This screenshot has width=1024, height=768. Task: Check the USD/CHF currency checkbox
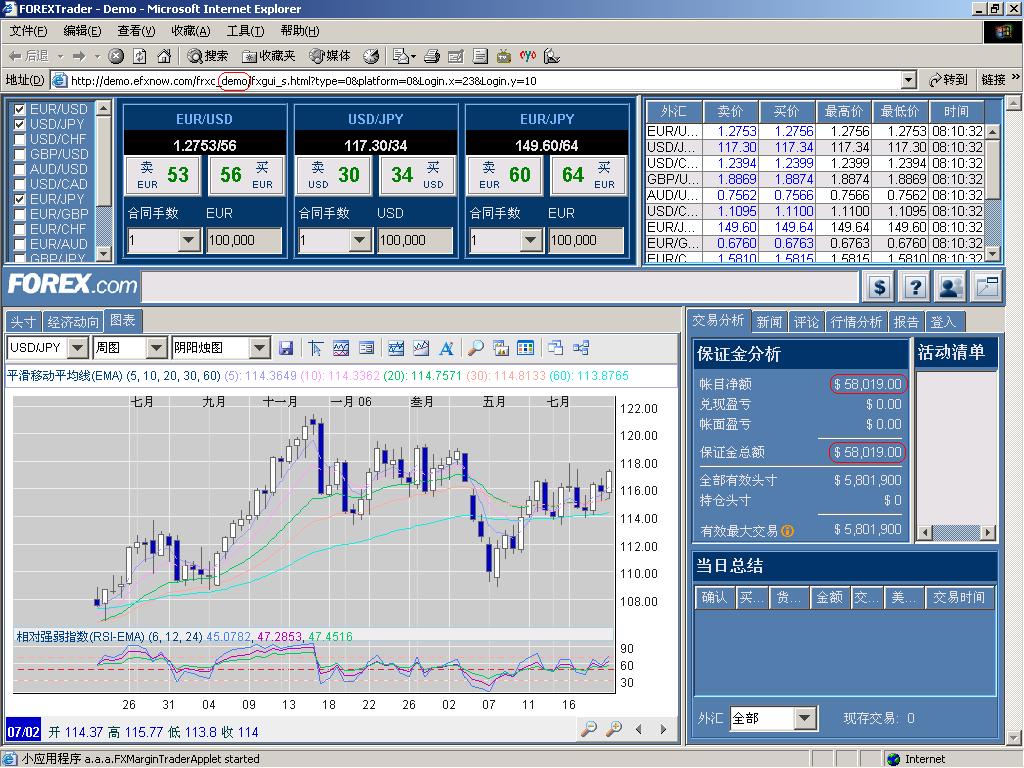click(20, 139)
